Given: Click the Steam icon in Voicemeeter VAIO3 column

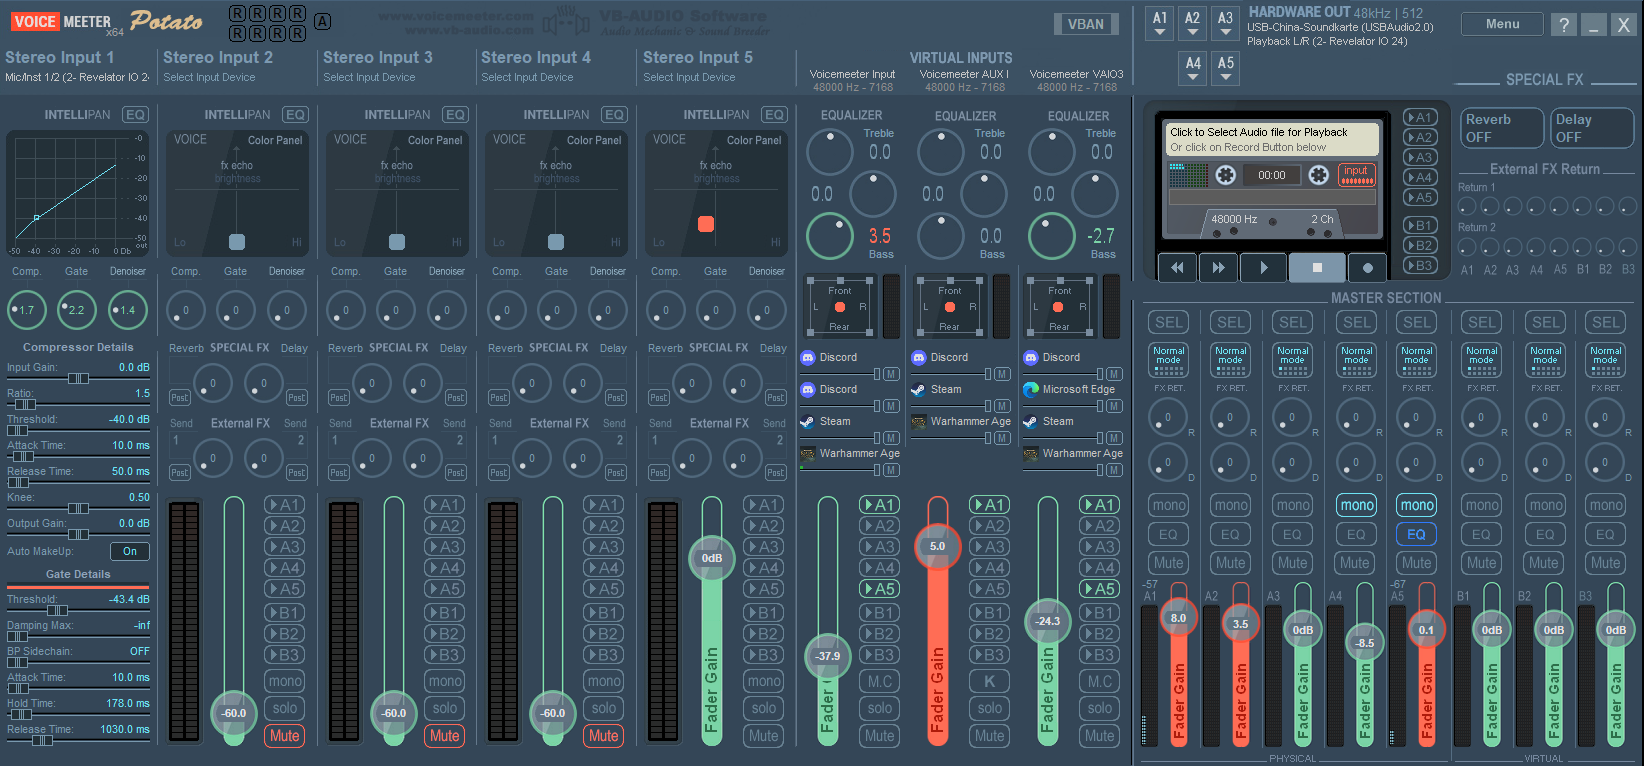Looking at the screenshot, I should click(1031, 421).
